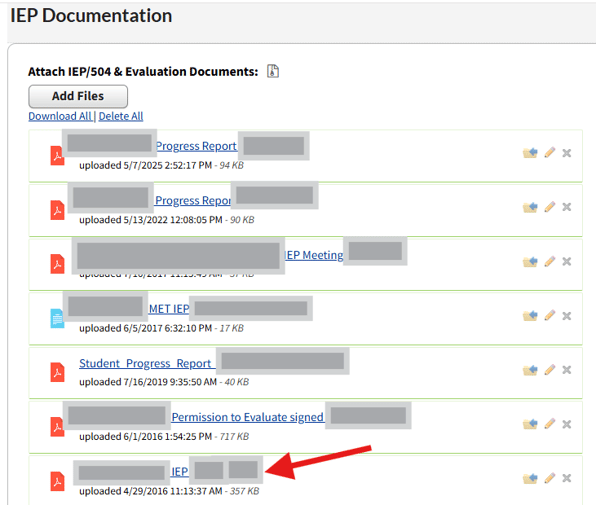This screenshot has width=596, height=505.
Task: Click PDF icon of Student_Progress_Report file
Action: (x=57, y=372)
